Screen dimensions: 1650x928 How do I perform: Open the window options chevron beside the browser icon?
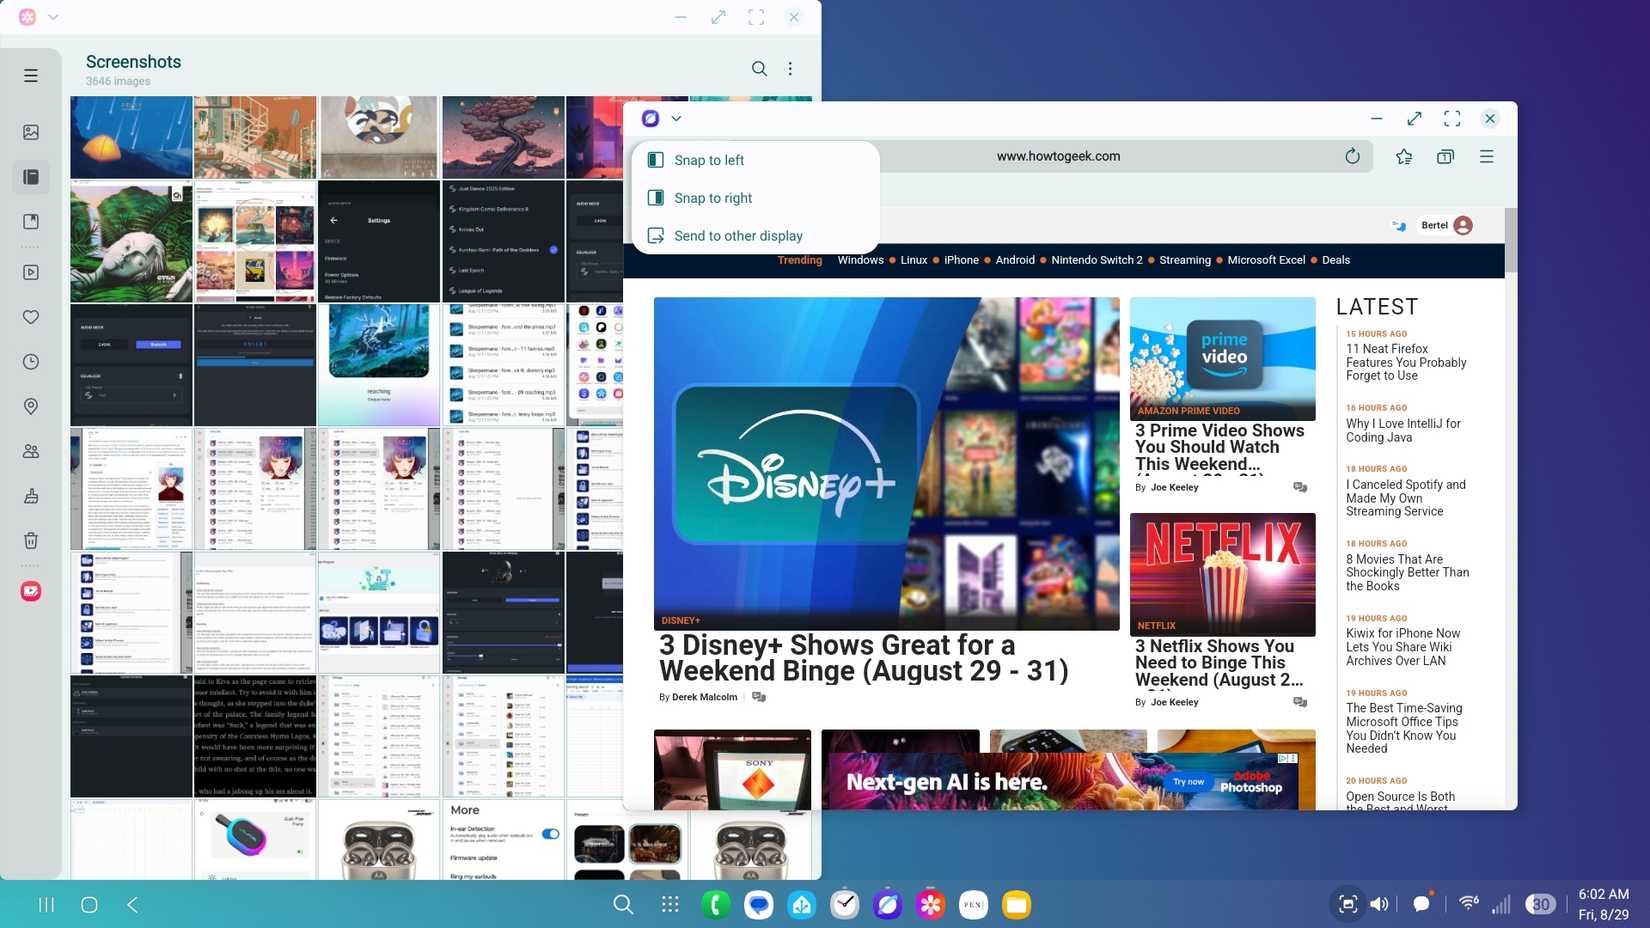point(676,118)
